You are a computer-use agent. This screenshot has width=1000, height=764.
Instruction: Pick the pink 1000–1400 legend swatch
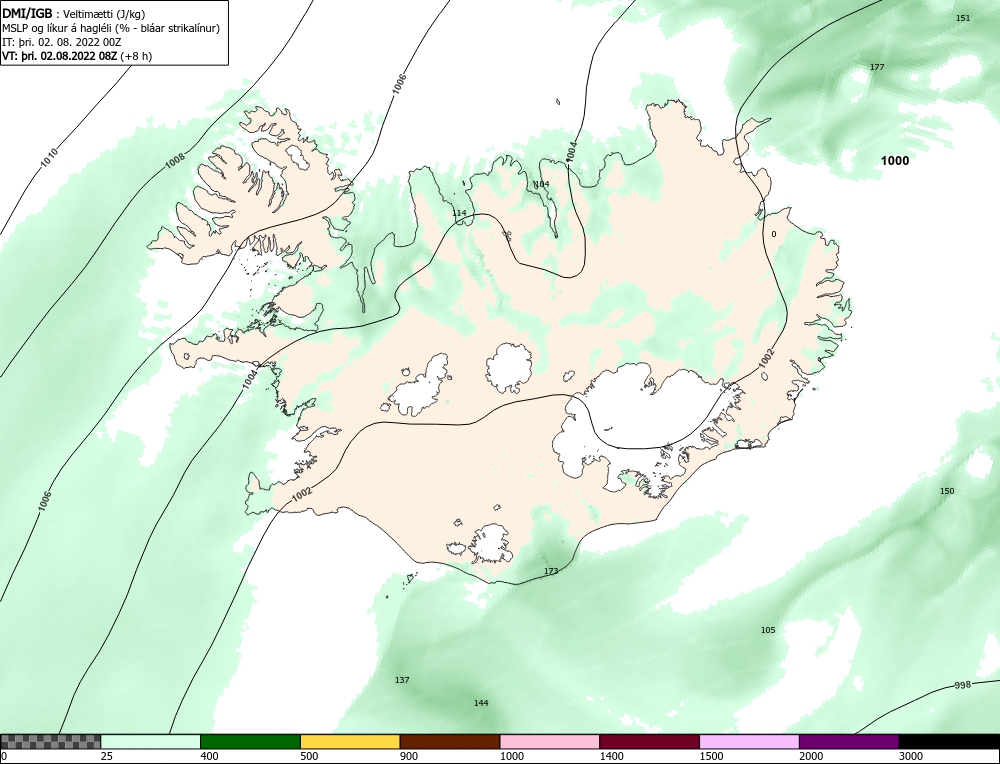pyautogui.click(x=550, y=741)
